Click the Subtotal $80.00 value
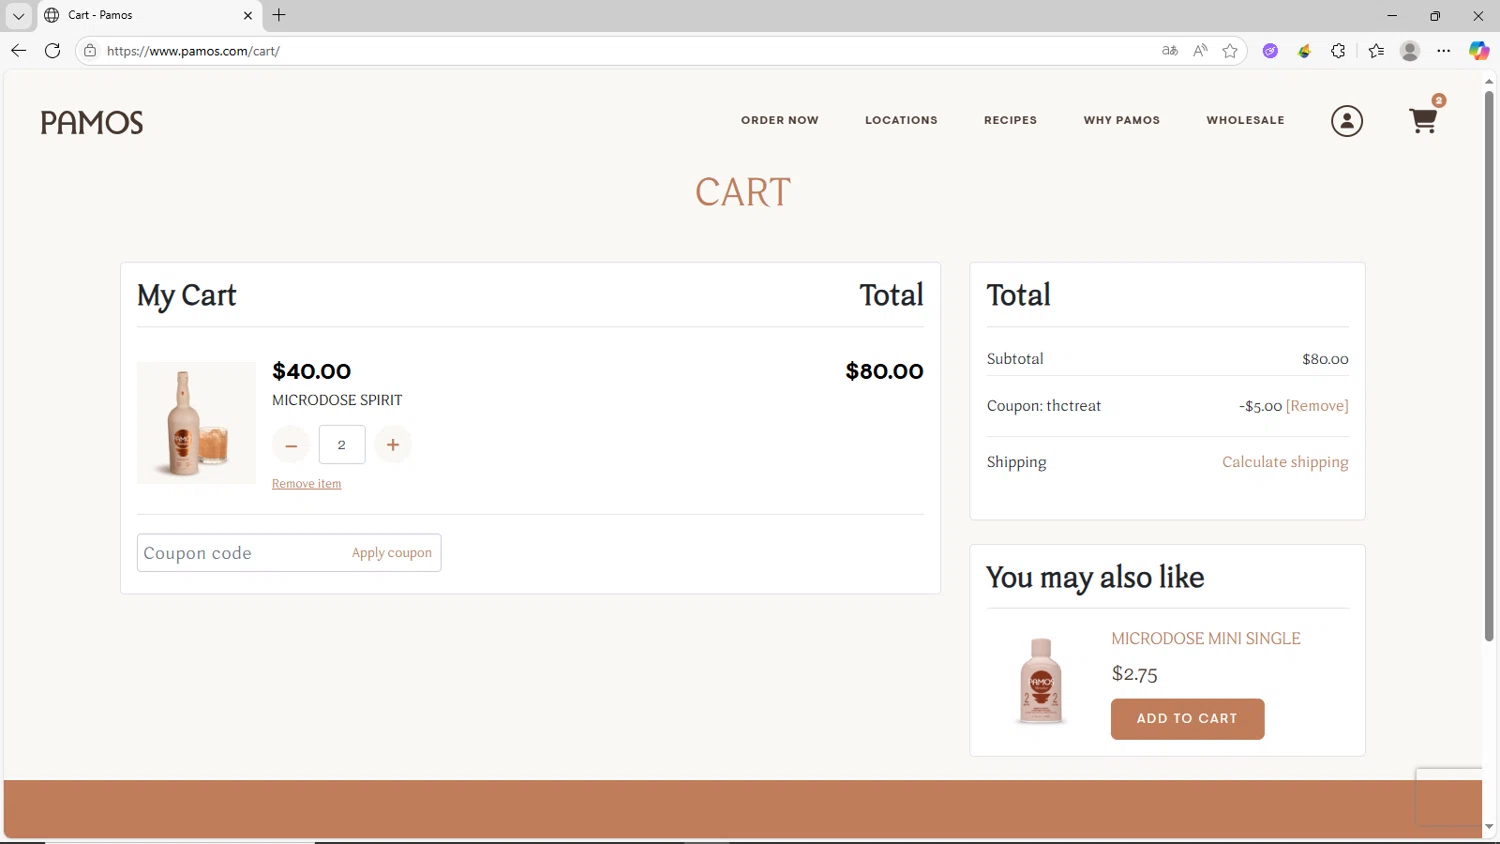This screenshot has width=1500, height=844. [x=1325, y=359]
